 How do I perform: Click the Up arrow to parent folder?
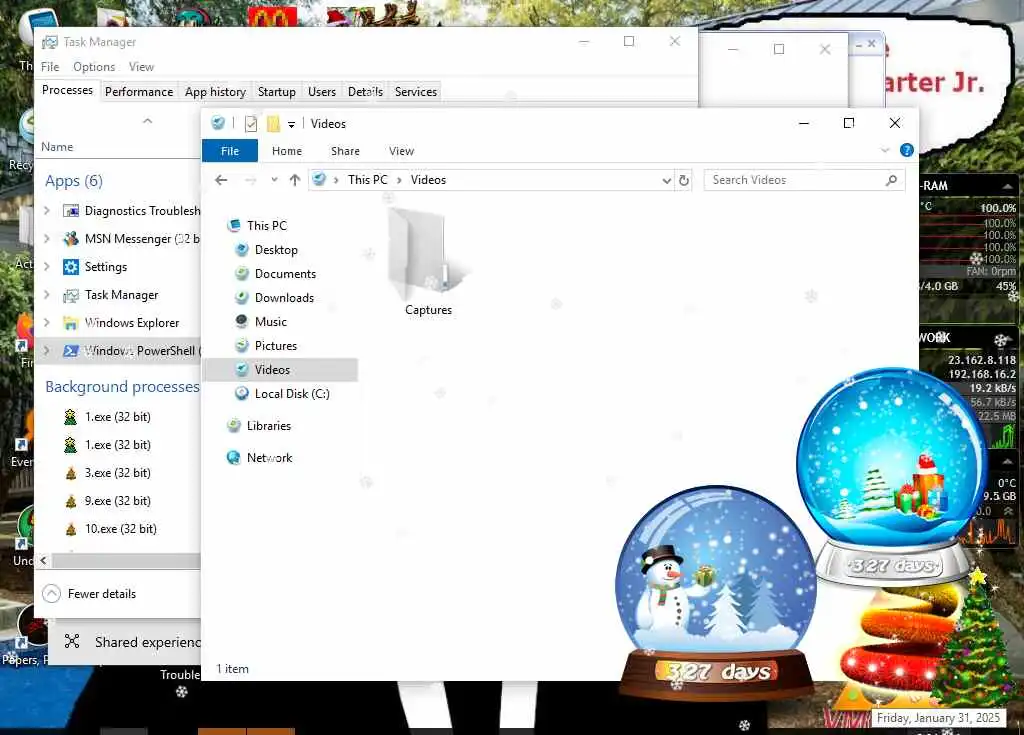coord(295,180)
